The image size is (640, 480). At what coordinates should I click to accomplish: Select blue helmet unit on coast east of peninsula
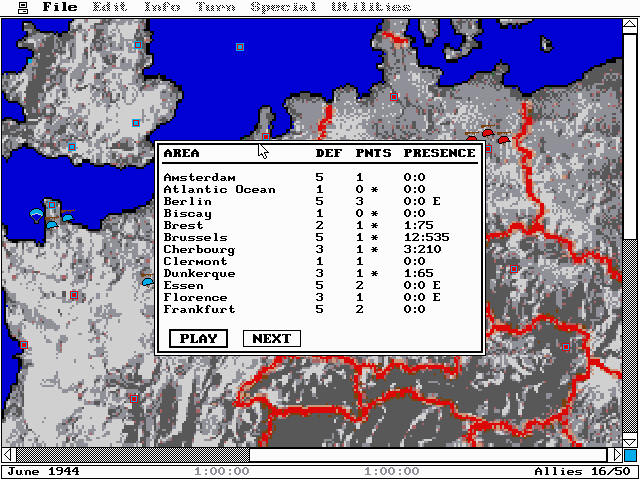click(68, 218)
